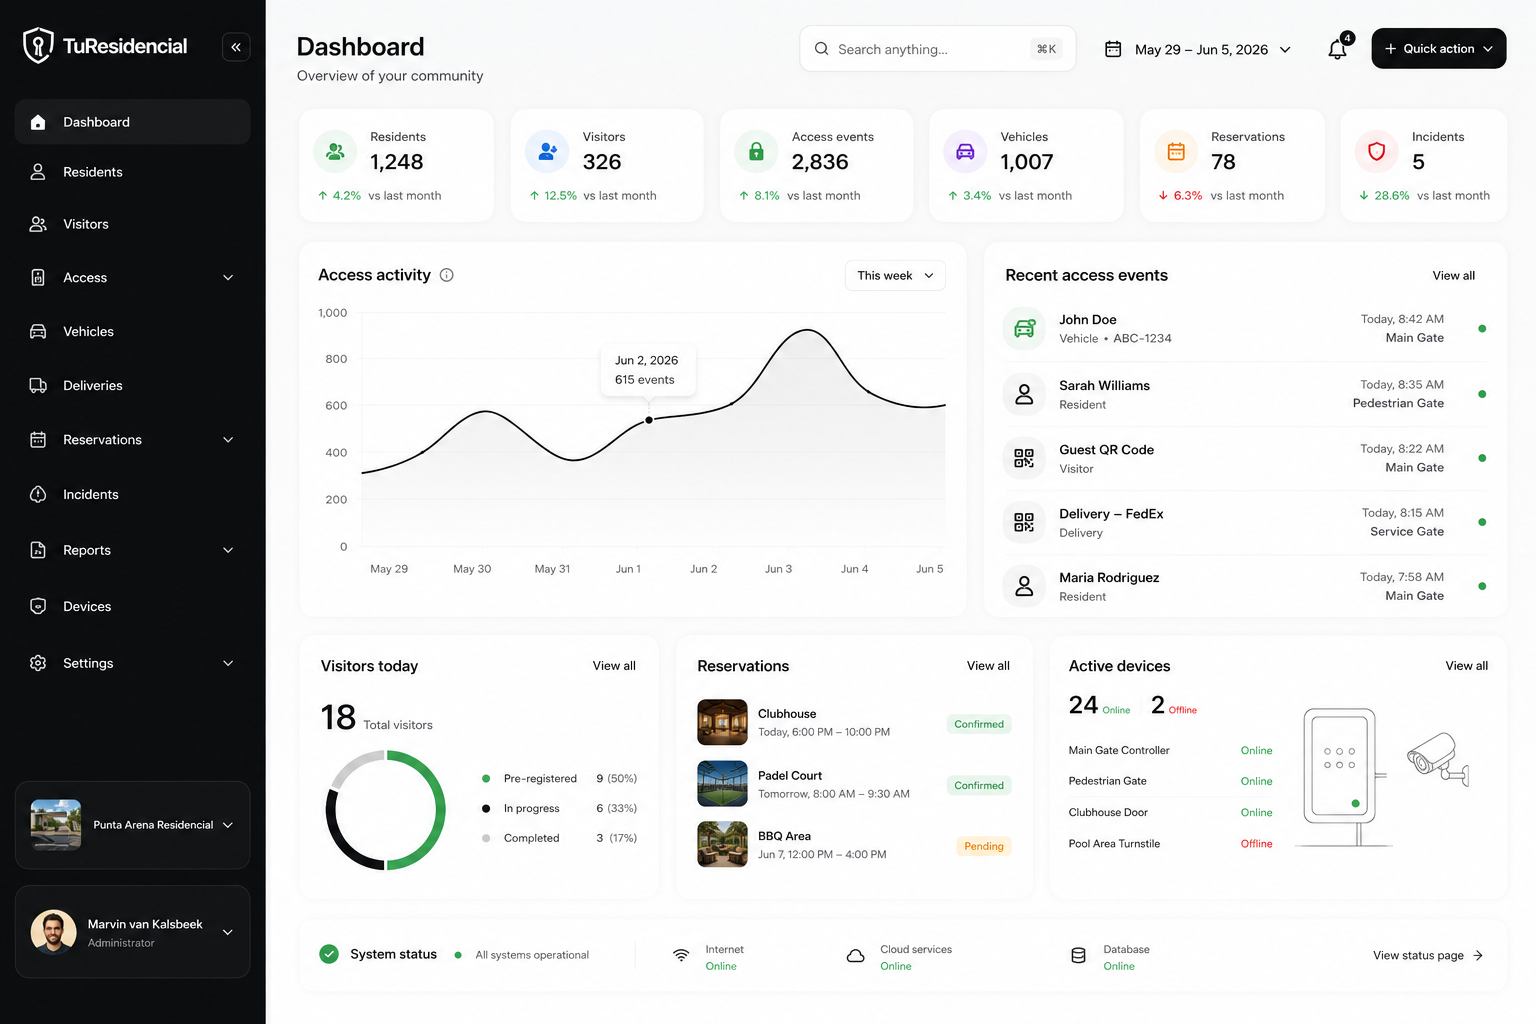Click Guest QR Code event icon
This screenshot has width=1536, height=1024.
(x=1024, y=458)
